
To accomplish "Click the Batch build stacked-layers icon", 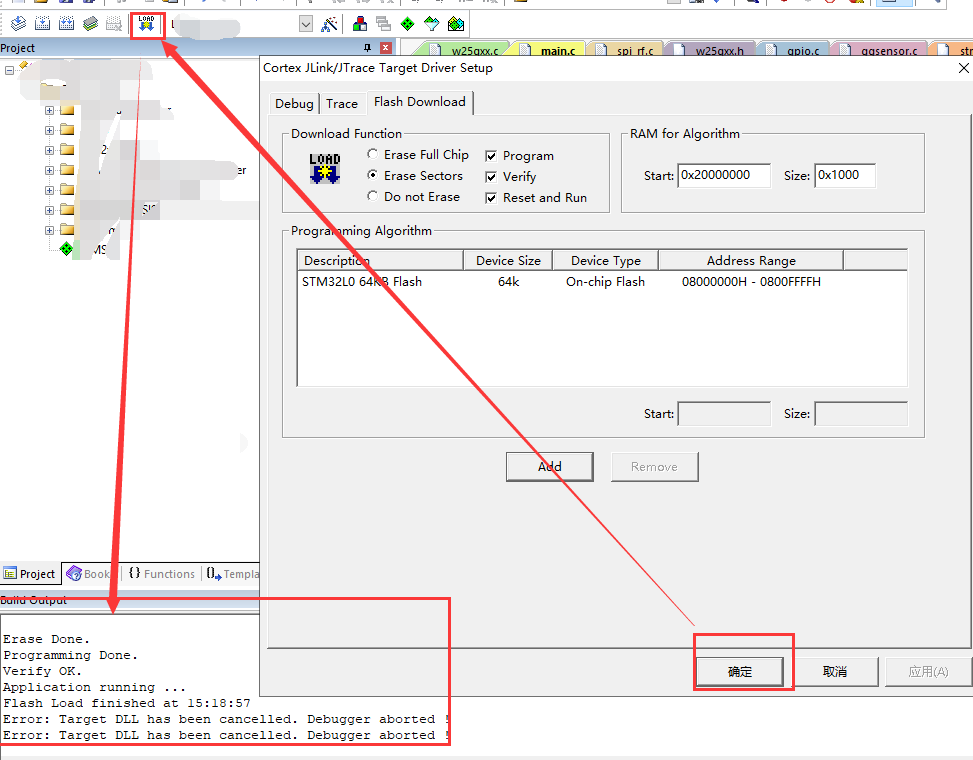I will point(91,24).
